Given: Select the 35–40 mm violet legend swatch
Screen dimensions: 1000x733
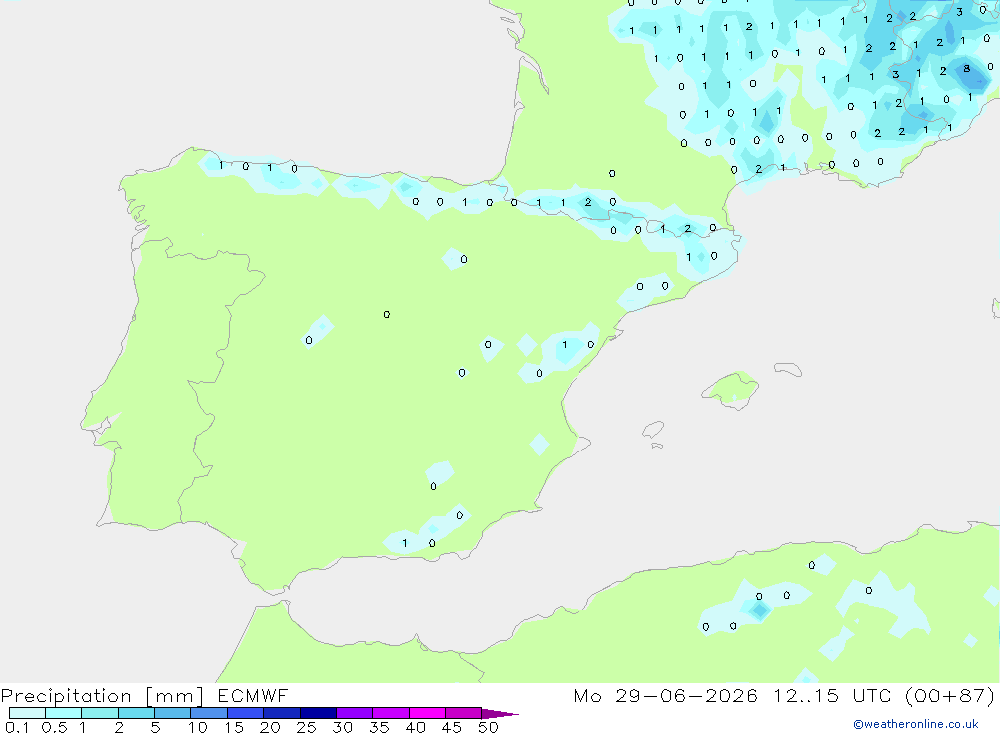Looking at the screenshot, I should click(391, 713).
